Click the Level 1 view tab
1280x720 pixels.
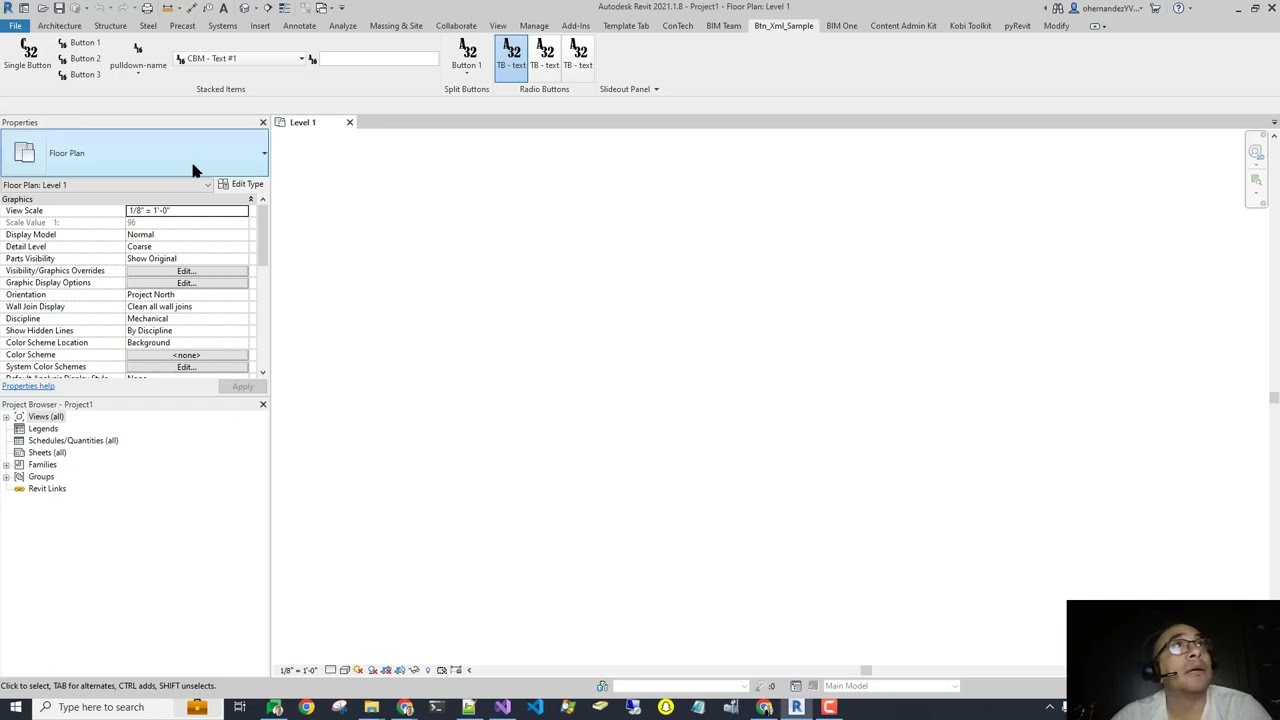point(303,122)
